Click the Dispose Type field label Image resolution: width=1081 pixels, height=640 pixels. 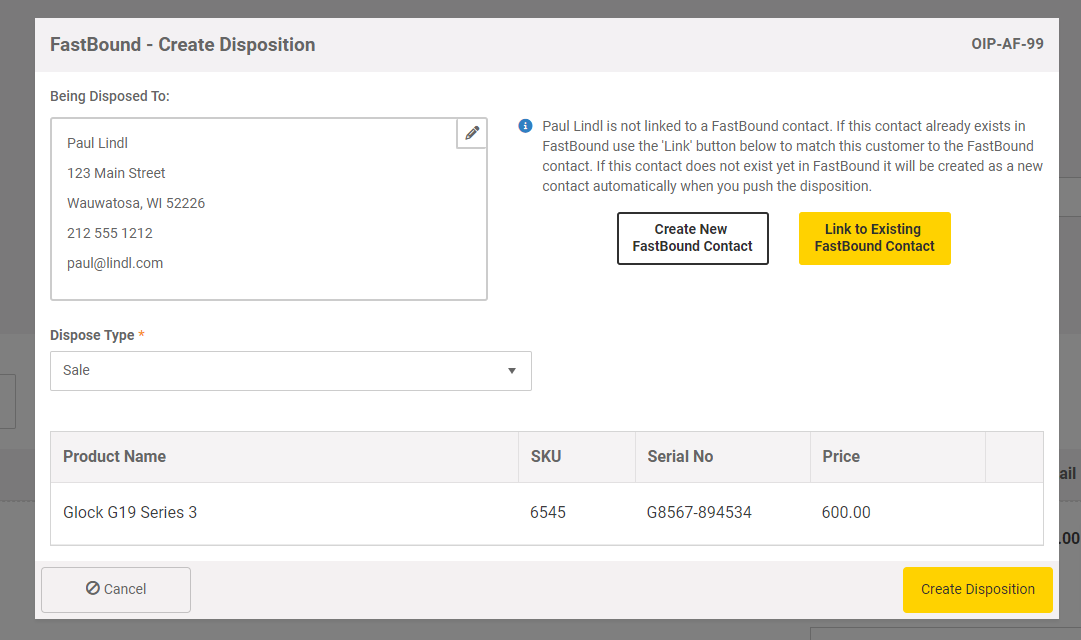(x=92, y=335)
